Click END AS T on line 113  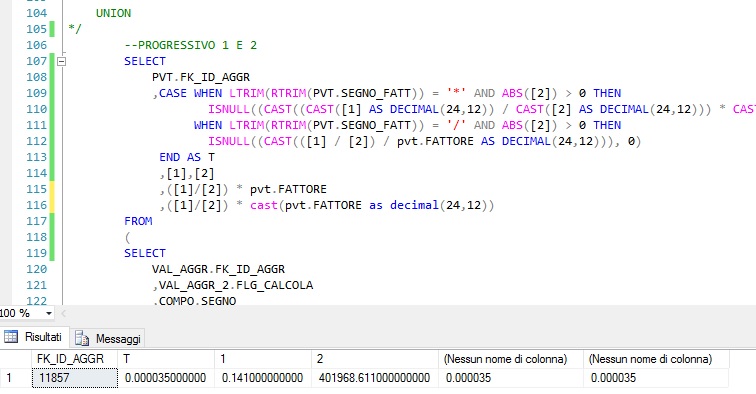(187, 157)
